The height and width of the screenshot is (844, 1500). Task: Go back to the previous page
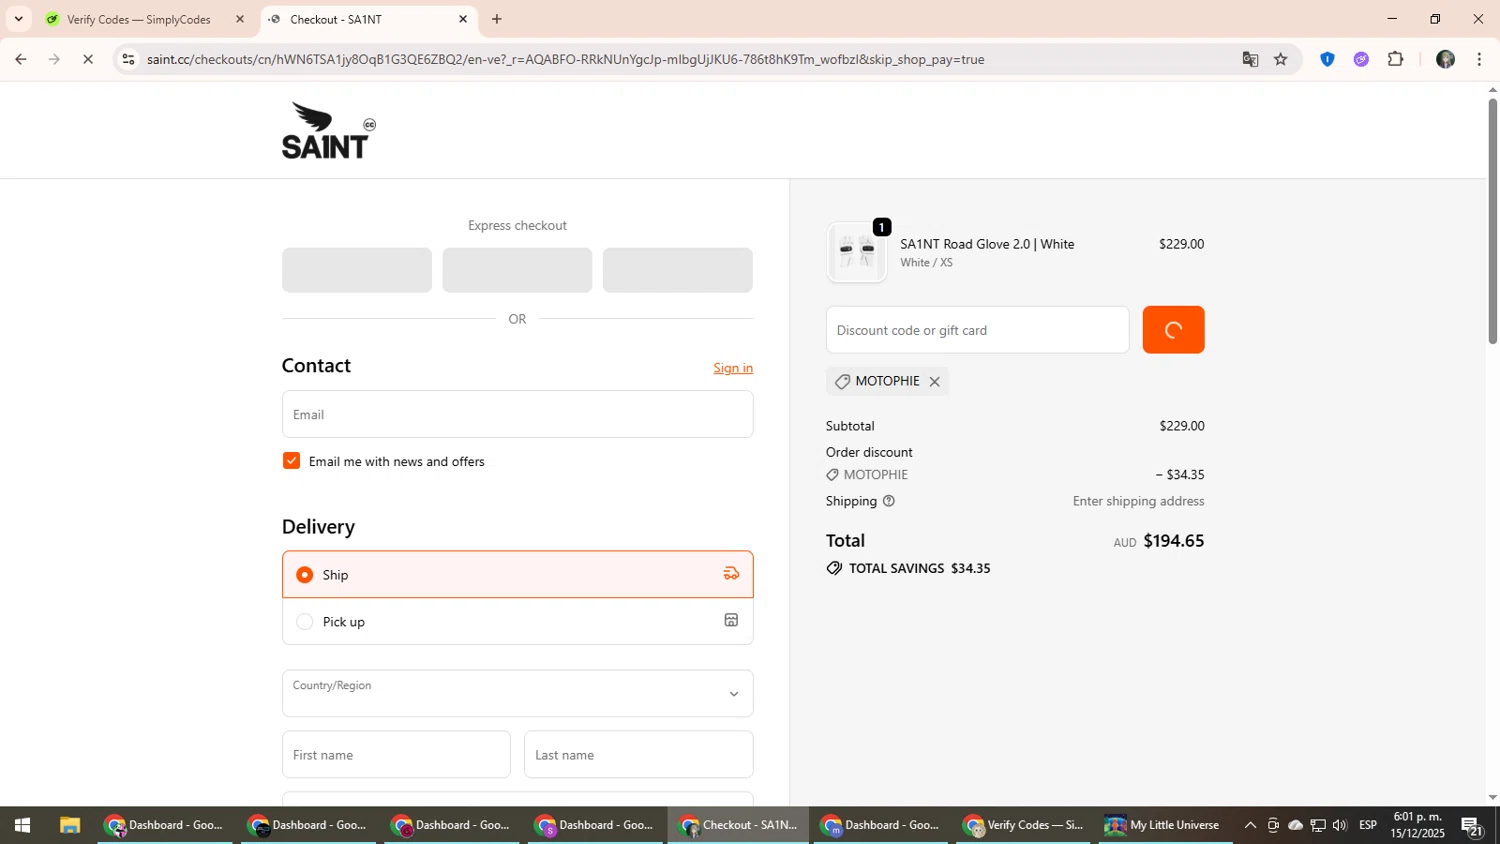coord(20,59)
